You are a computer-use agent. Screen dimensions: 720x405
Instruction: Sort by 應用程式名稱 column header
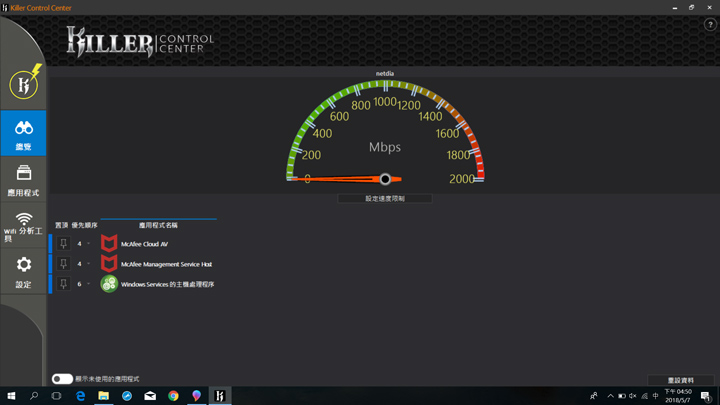pos(158,225)
